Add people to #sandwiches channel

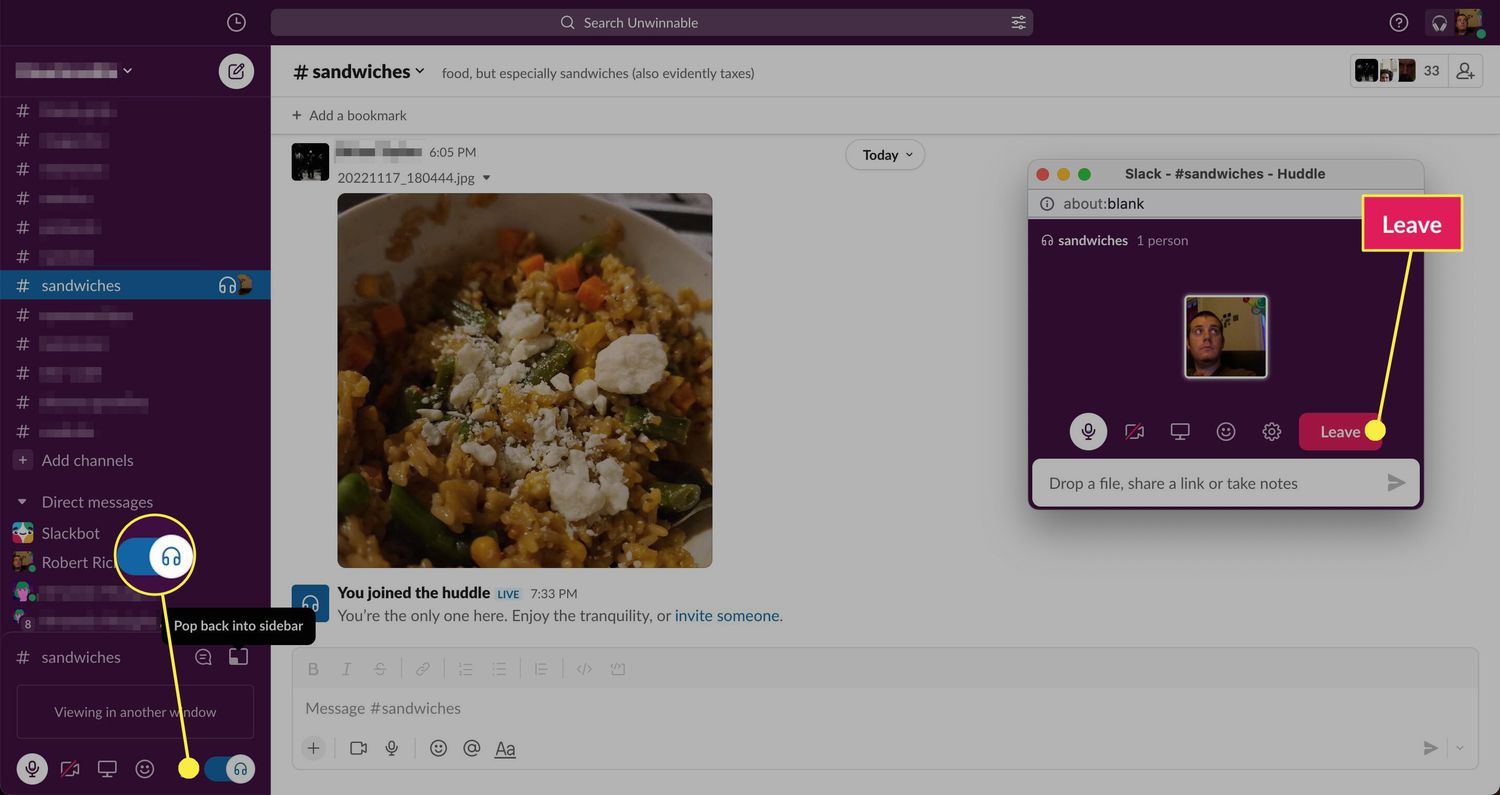(x=1465, y=71)
